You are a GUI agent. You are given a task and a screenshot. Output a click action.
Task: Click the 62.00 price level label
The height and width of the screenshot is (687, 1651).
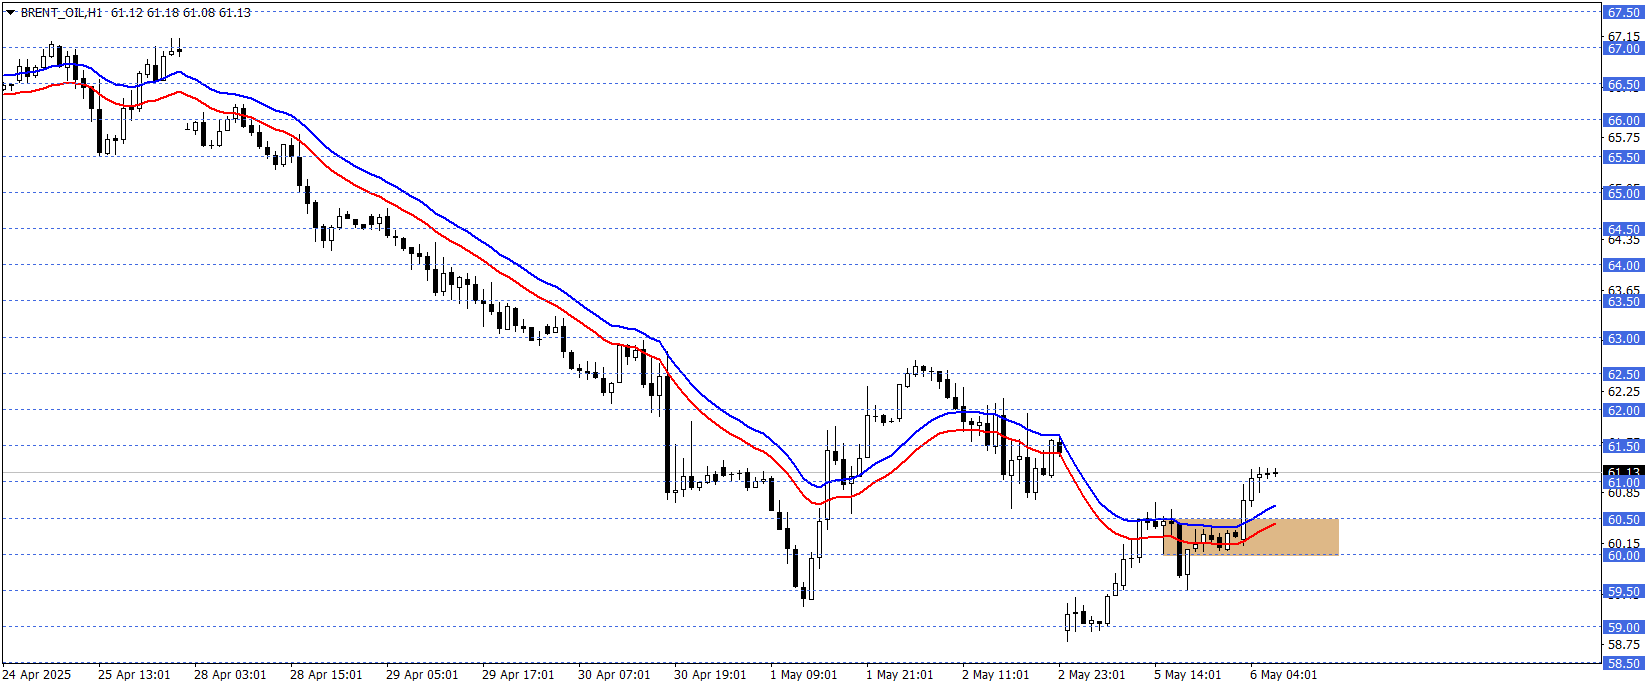[1625, 410]
